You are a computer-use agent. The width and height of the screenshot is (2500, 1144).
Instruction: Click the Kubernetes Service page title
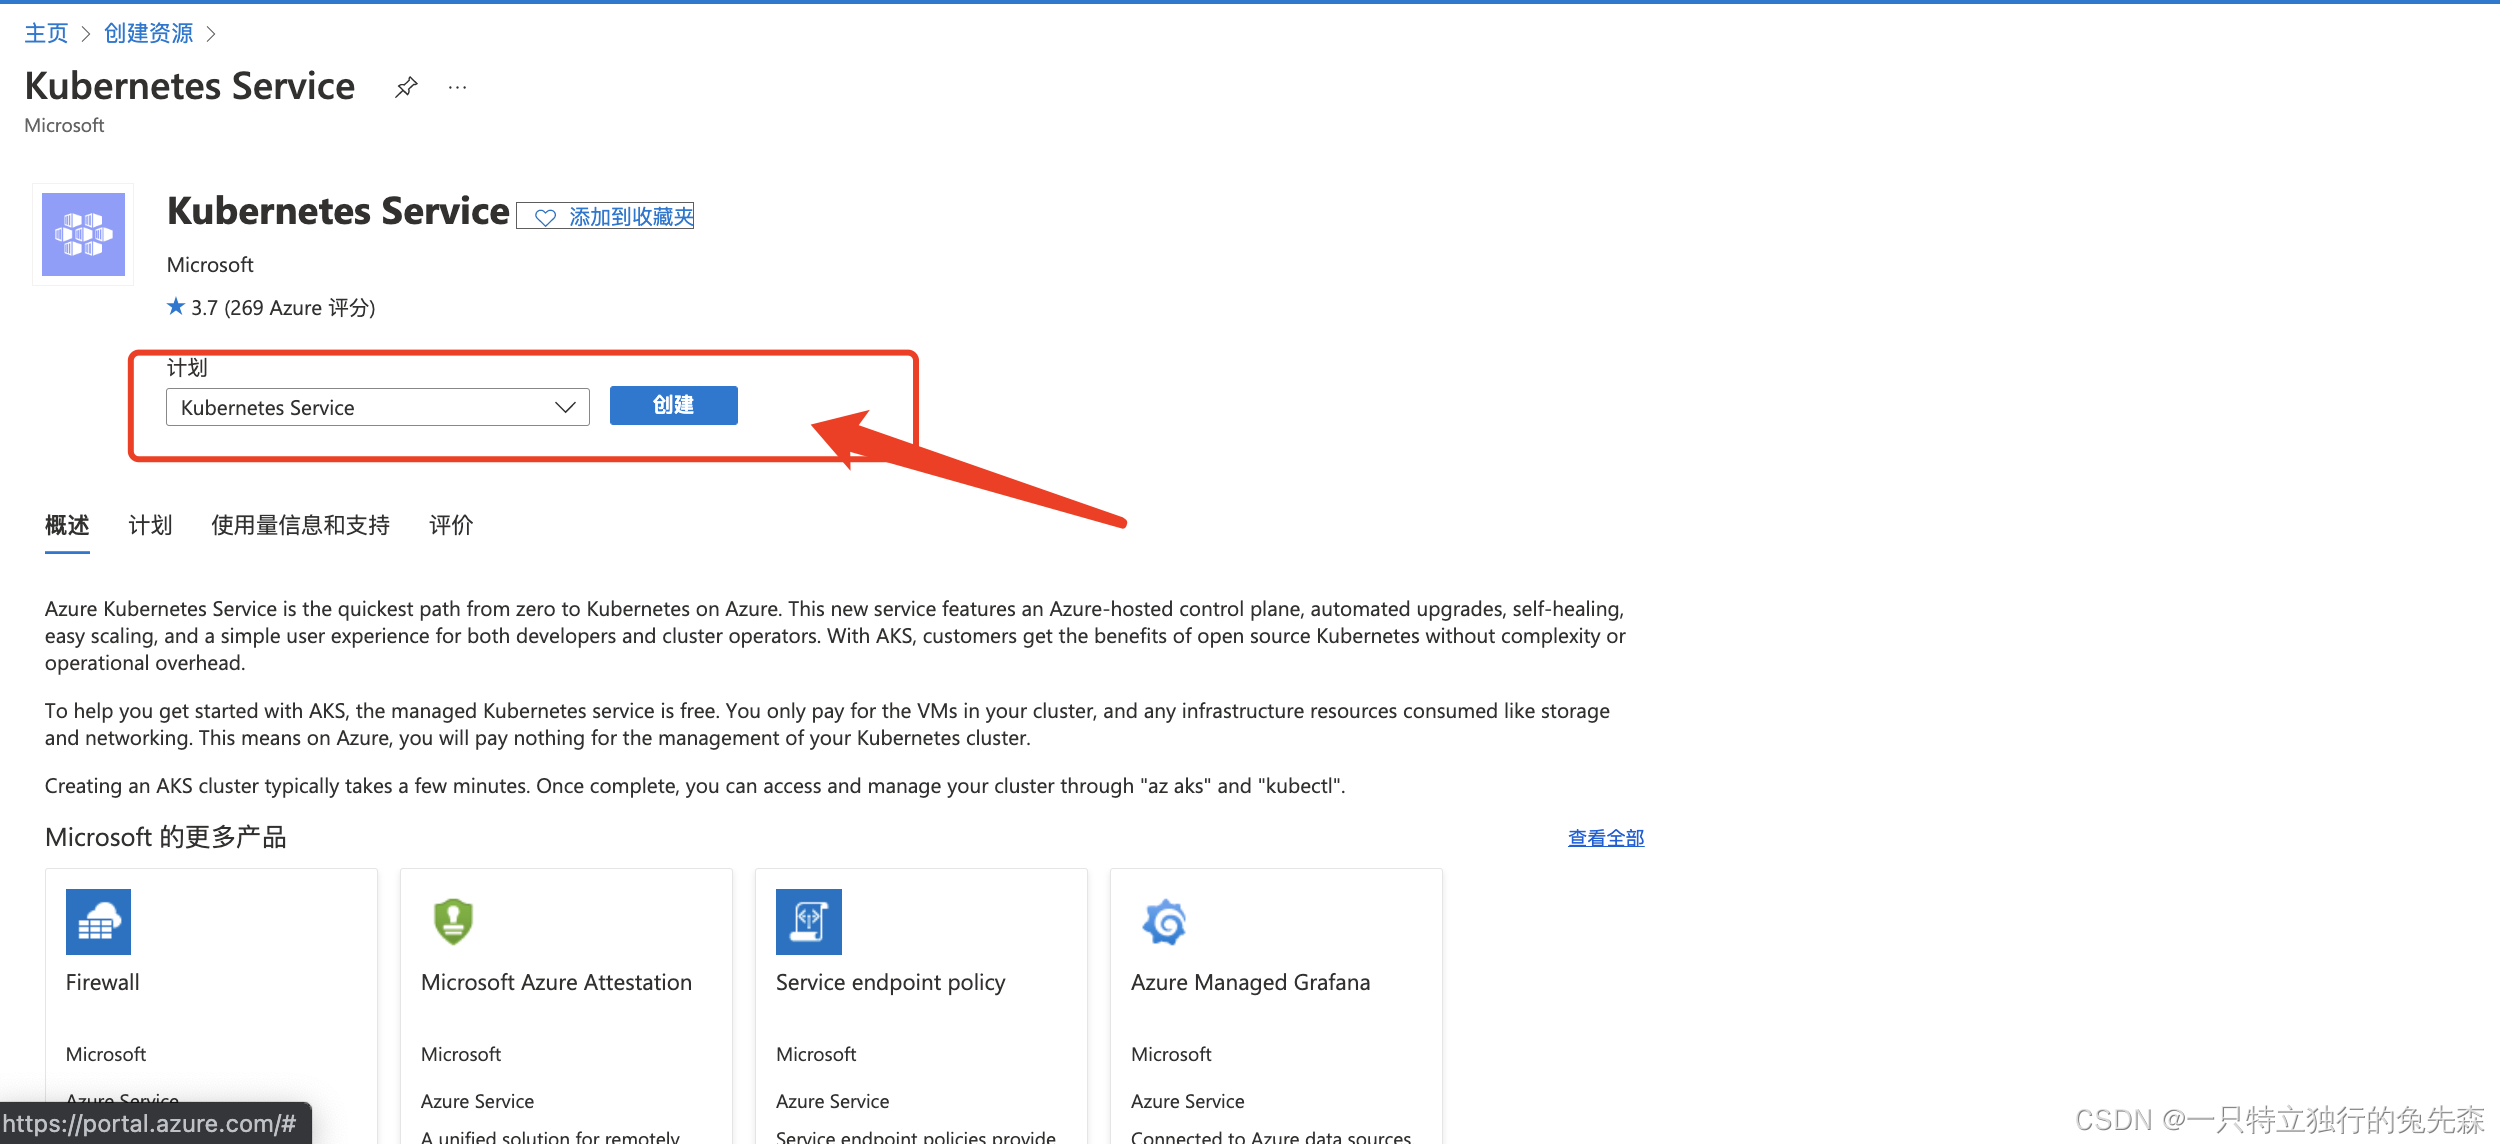click(190, 86)
